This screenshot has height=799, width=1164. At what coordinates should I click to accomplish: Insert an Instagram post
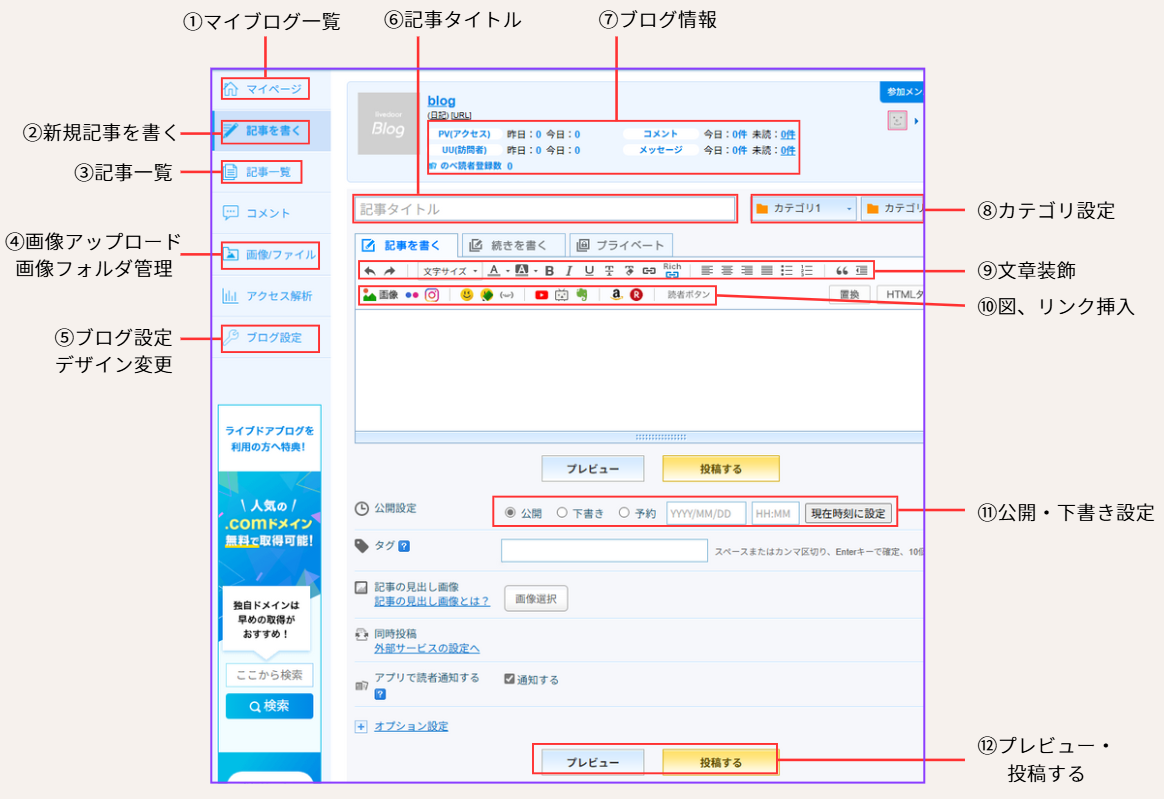pyautogui.click(x=432, y=295)
